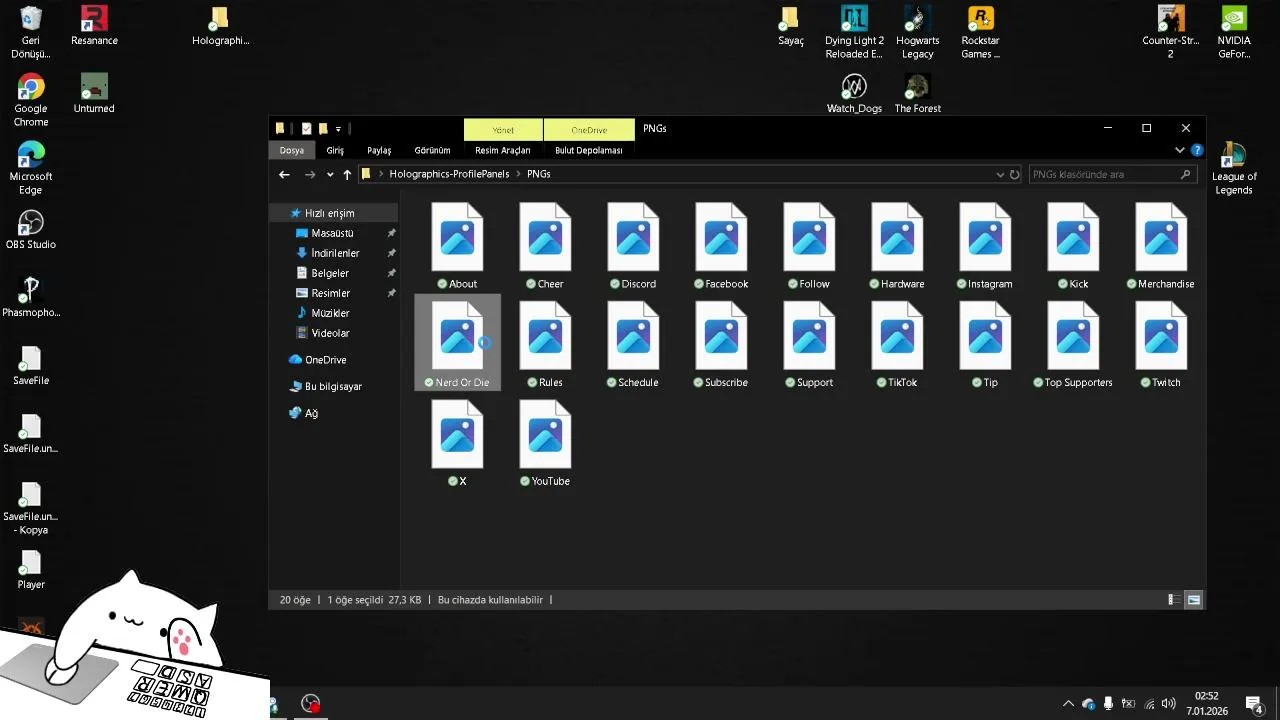Viewport: 1280px width, 720px height.
Task: Refresh the PNGs folder view
Action: 1014,174
